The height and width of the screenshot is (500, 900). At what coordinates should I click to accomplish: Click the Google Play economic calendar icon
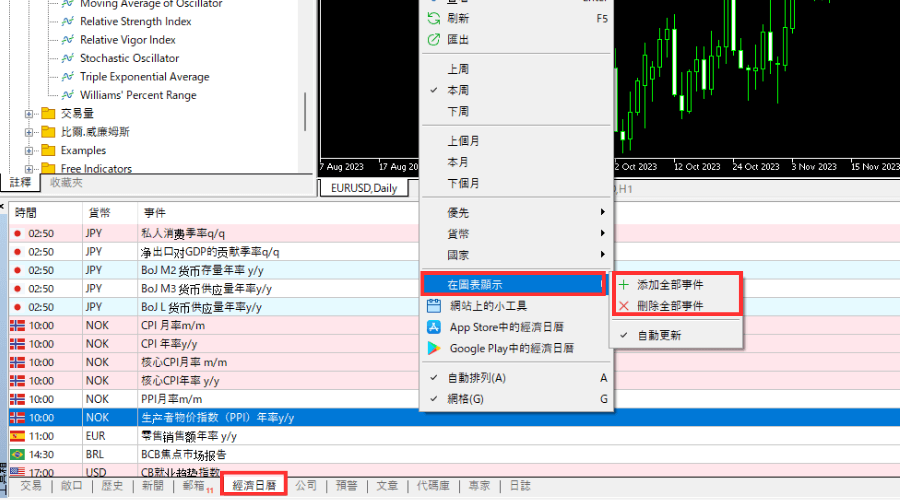click(433, 348)
